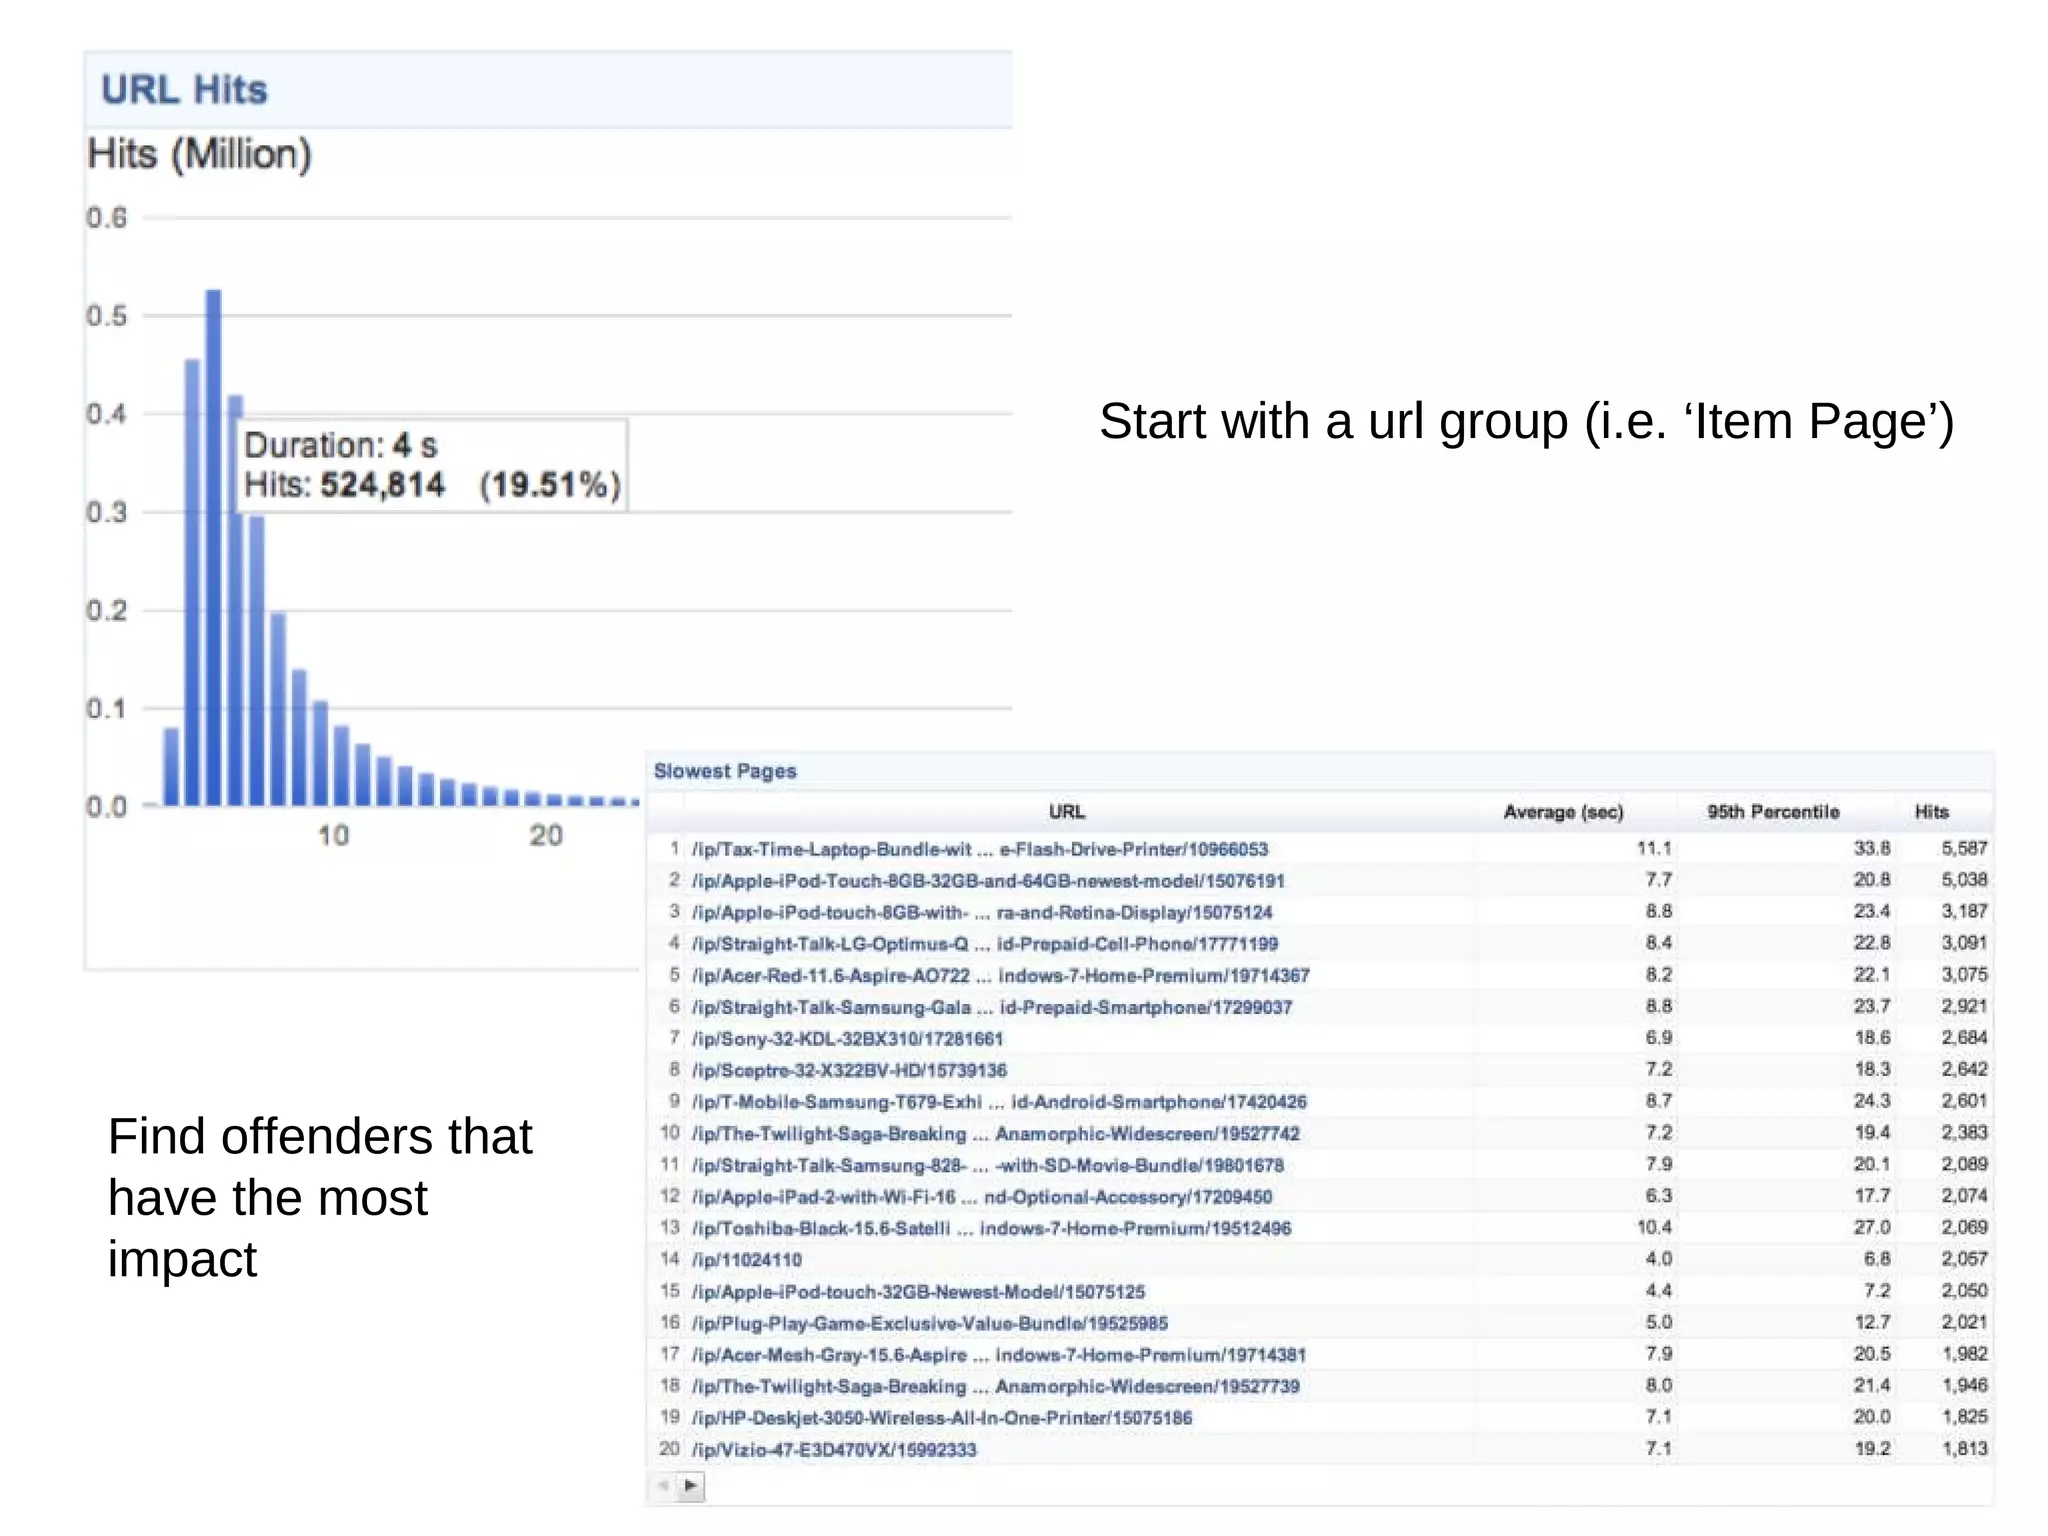Click the next page arrow button

point(691,1486)
